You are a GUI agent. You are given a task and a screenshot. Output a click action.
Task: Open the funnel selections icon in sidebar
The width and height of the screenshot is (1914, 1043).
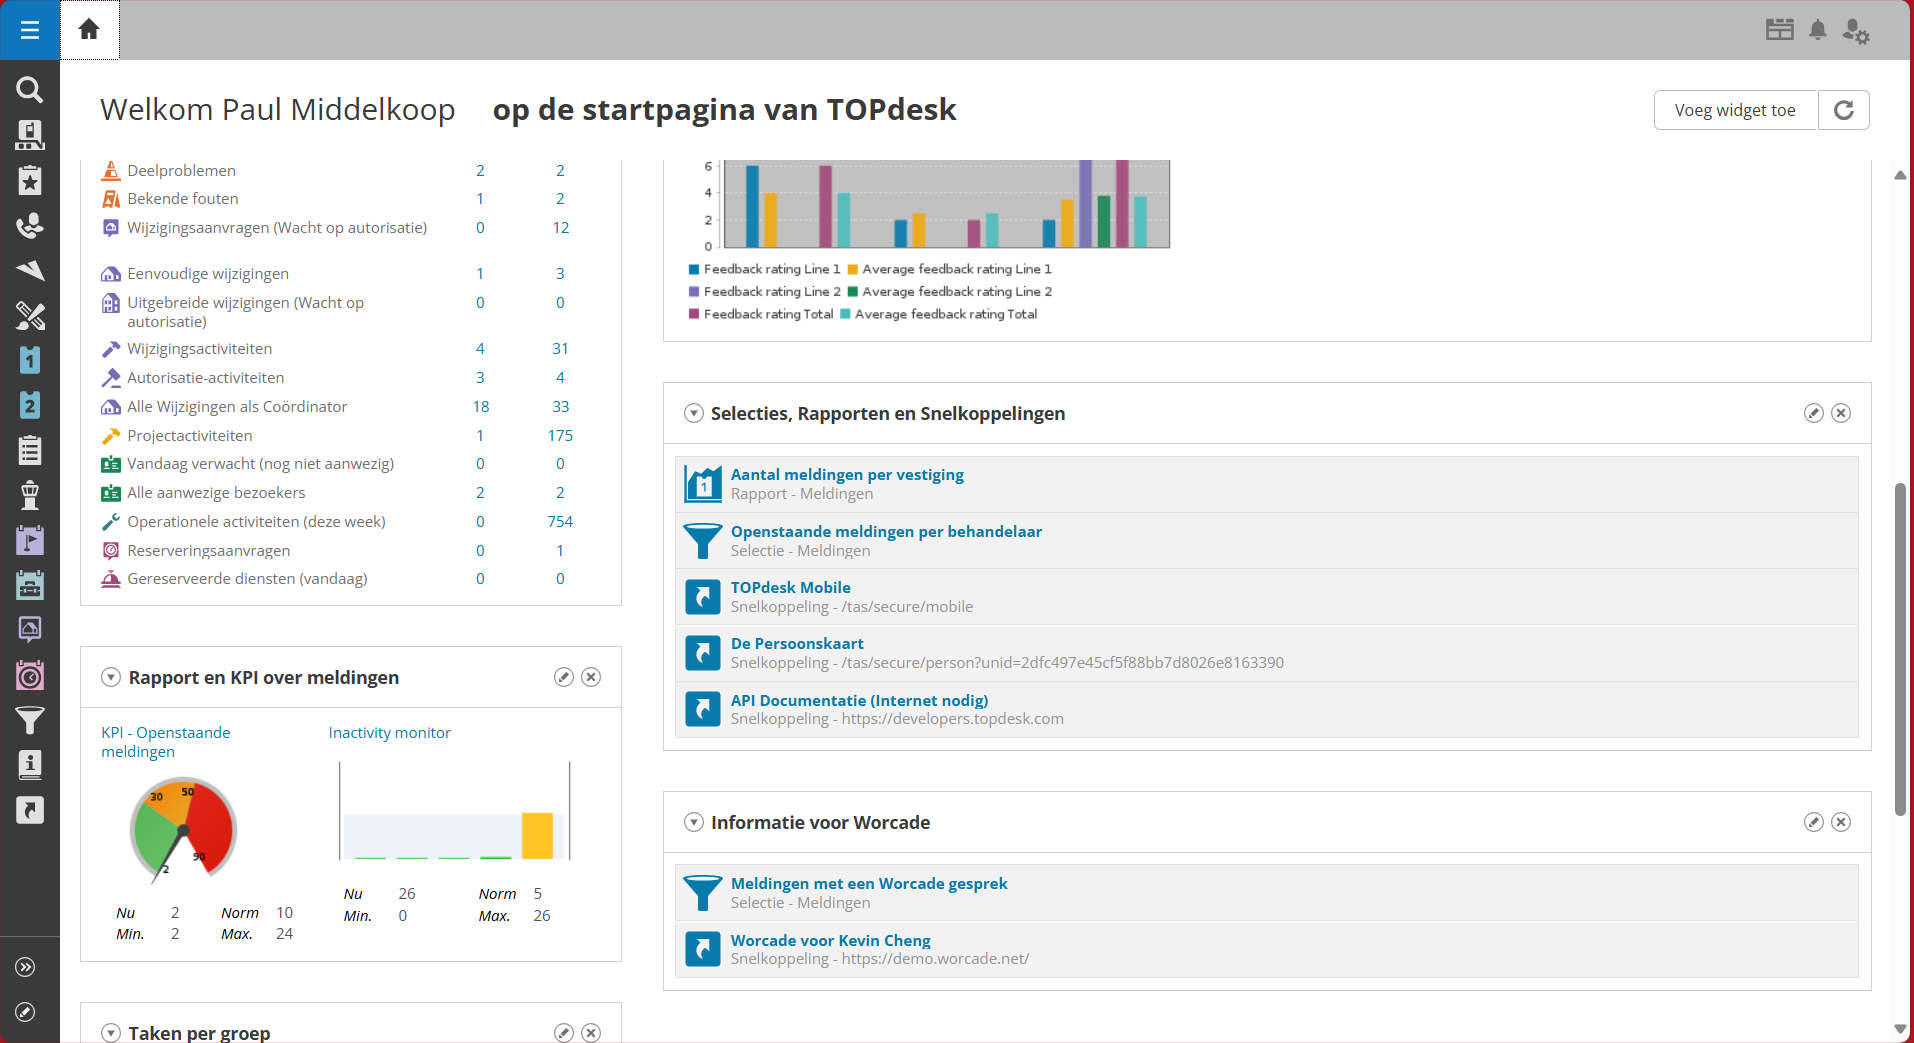tap(30, 720)
